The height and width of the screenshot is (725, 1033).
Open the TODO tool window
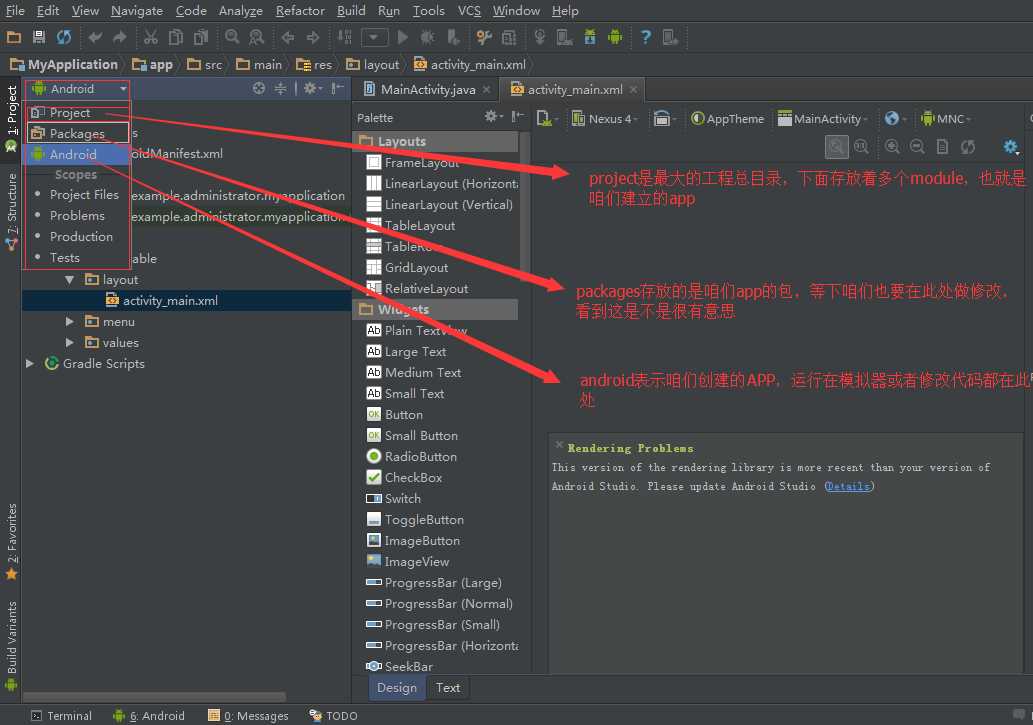point(333,716)
